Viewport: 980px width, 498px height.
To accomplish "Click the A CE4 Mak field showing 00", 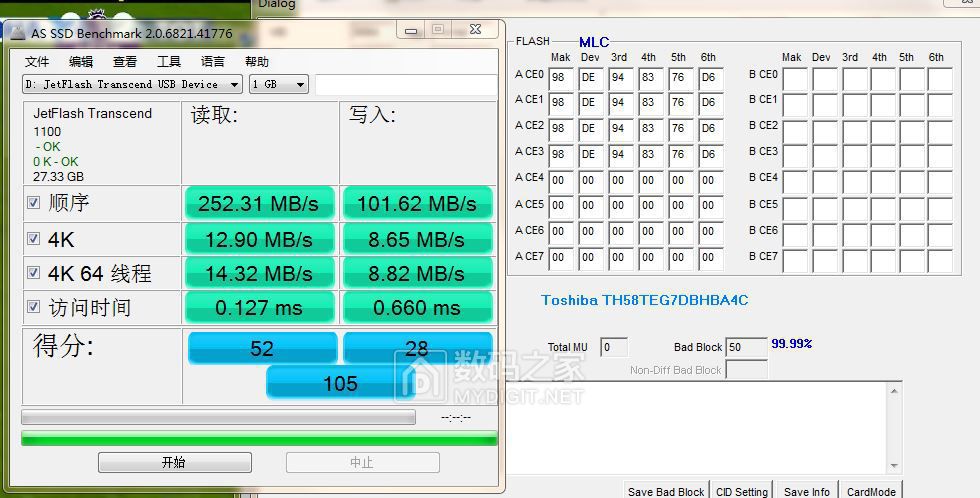I will point(561,181).
